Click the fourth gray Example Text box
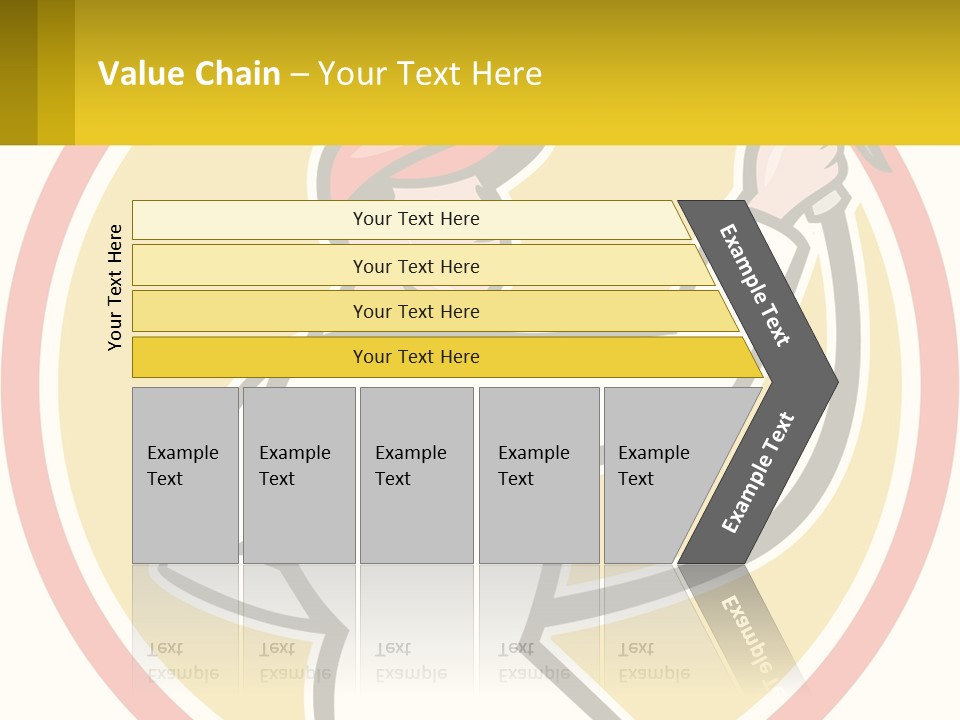Viewport: 960px width, 720px height. [x=539, y=474]
